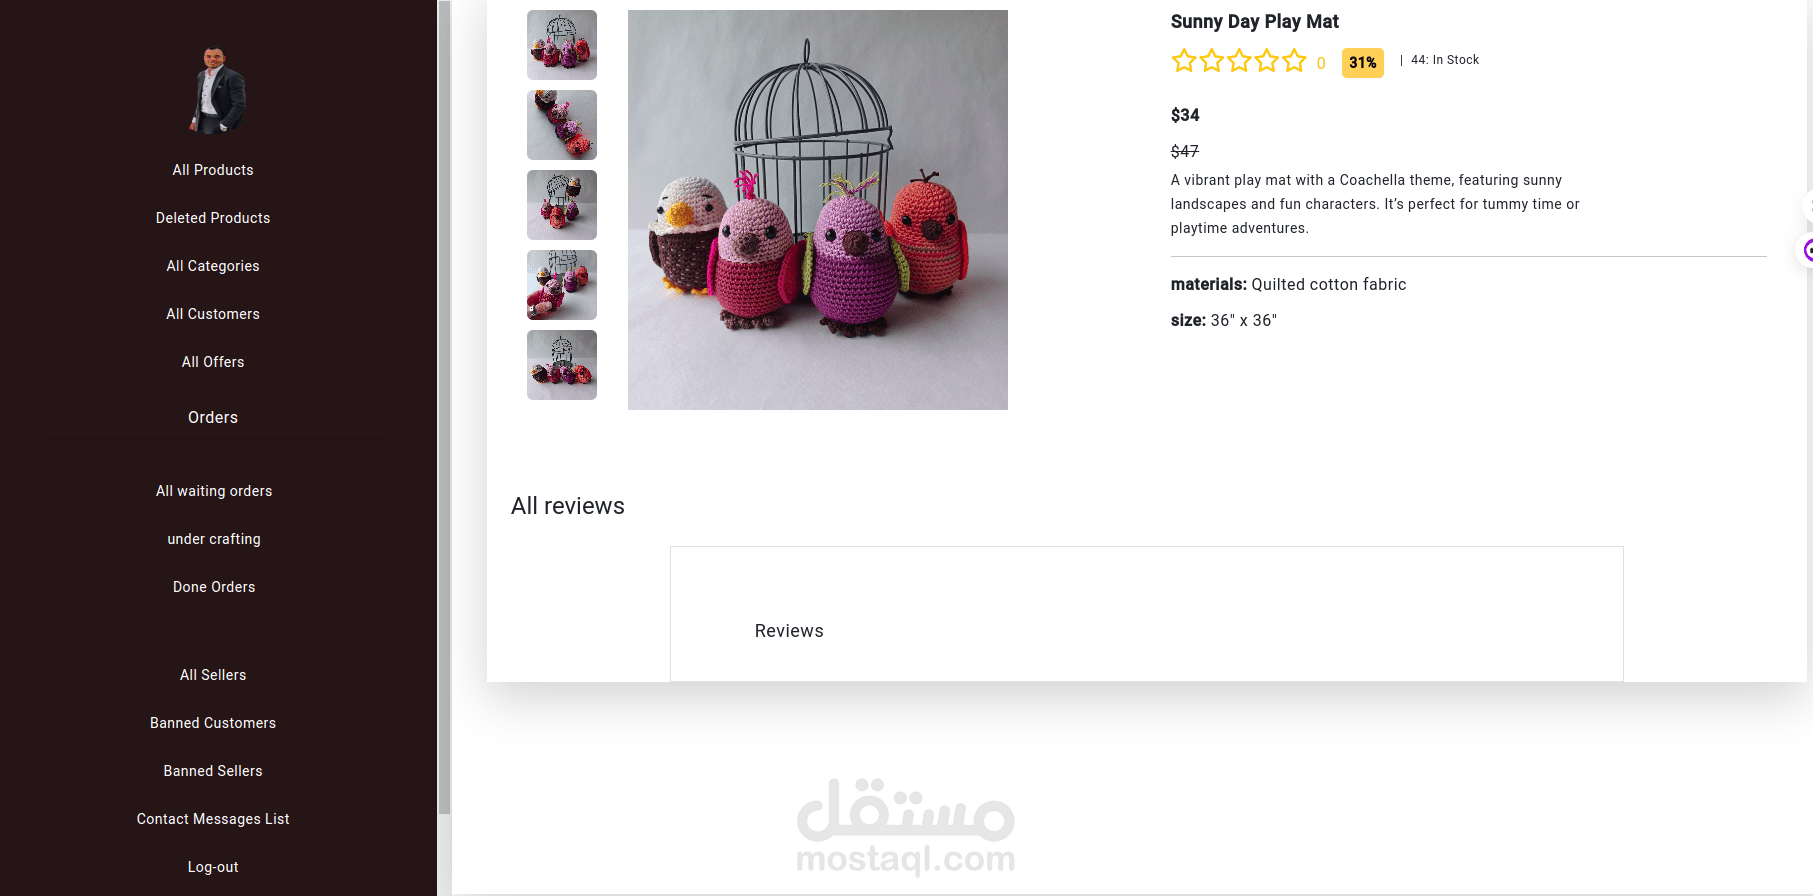Click the second rating star

pyautogui.click(x=1212, y=61)
